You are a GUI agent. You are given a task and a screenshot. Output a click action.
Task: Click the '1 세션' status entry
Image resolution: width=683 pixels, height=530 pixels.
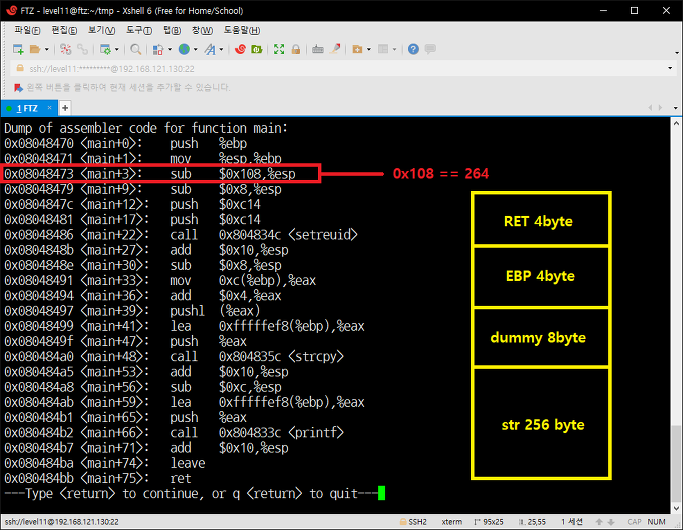571,522
